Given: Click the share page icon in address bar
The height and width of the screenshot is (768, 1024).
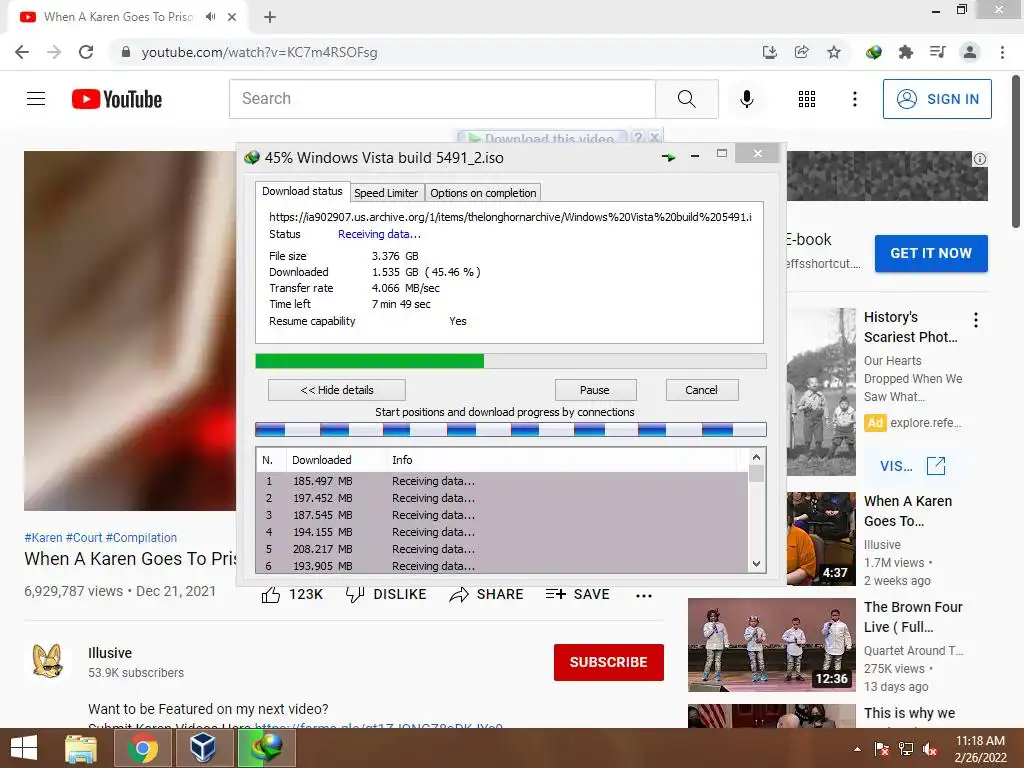Looking at the screenshot, I should 801,52.
